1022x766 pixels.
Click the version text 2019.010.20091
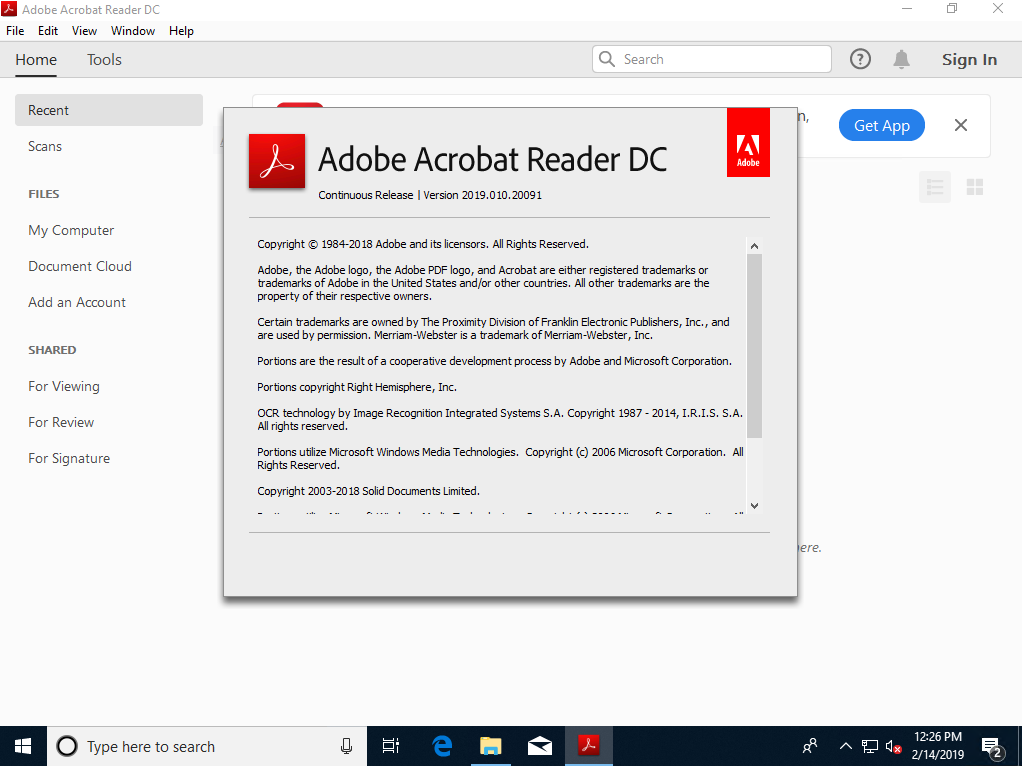pyautogui.click(x=502, y=195)
